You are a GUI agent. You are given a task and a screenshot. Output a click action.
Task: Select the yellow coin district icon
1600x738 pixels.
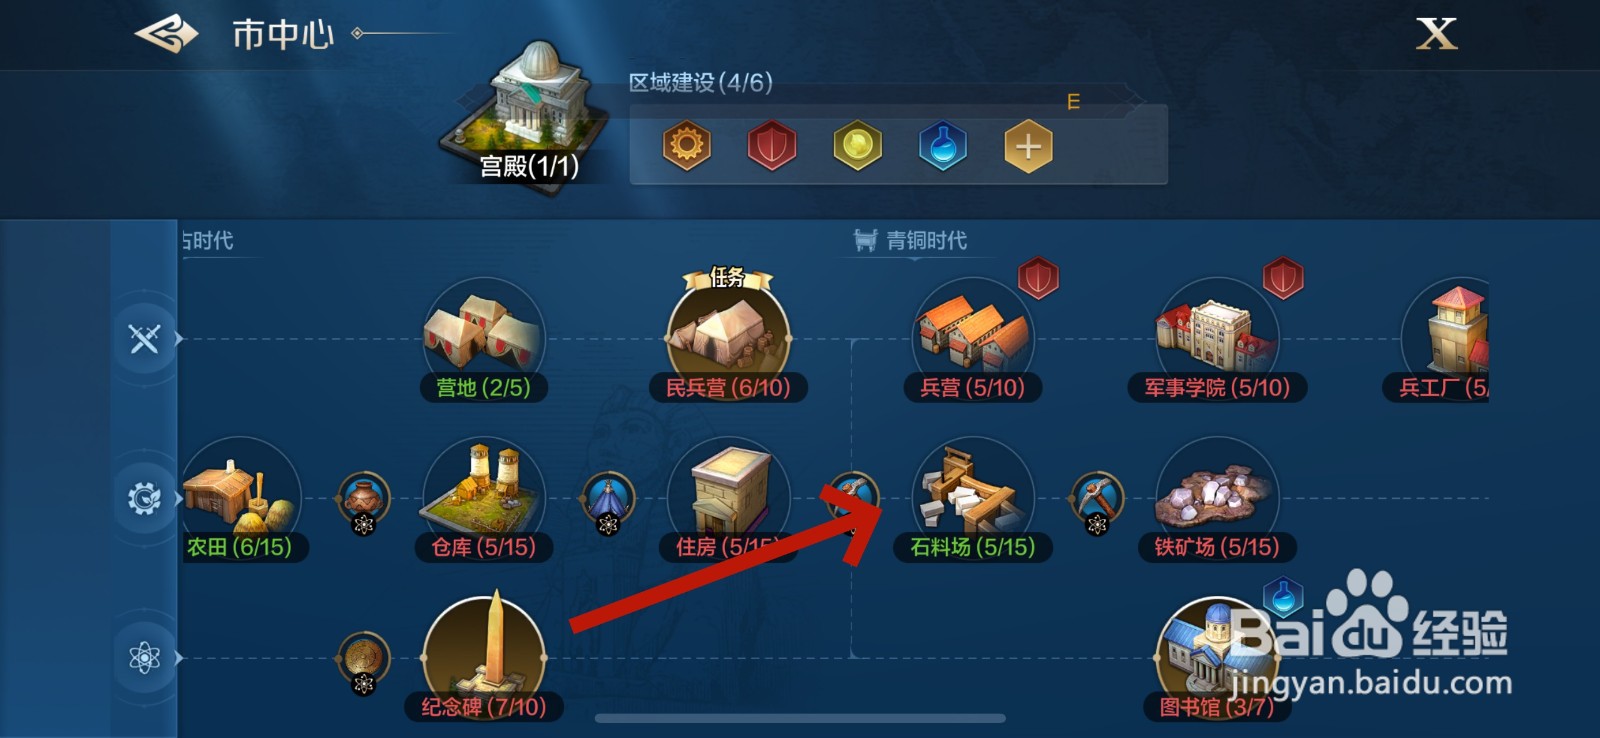tap(858, 146)
